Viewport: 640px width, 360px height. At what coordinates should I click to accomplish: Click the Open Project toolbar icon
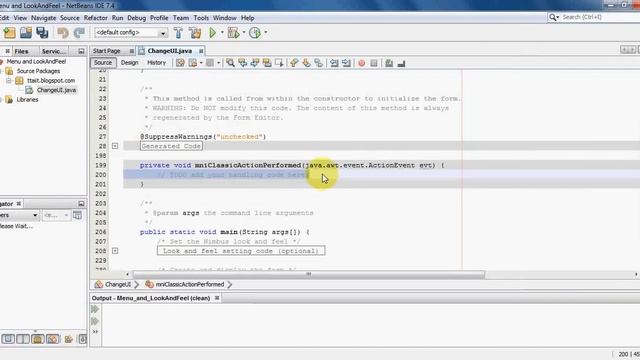pos(26,33)
